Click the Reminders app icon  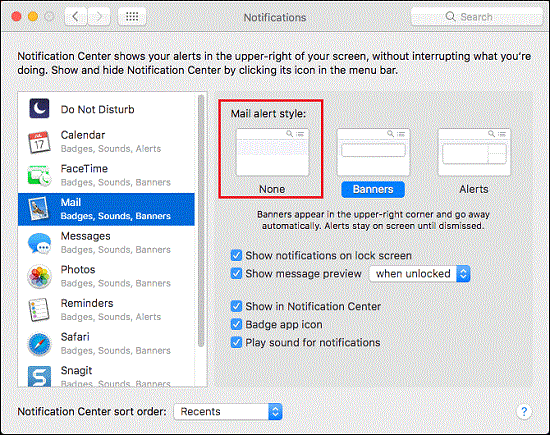(x=39, y=310)
